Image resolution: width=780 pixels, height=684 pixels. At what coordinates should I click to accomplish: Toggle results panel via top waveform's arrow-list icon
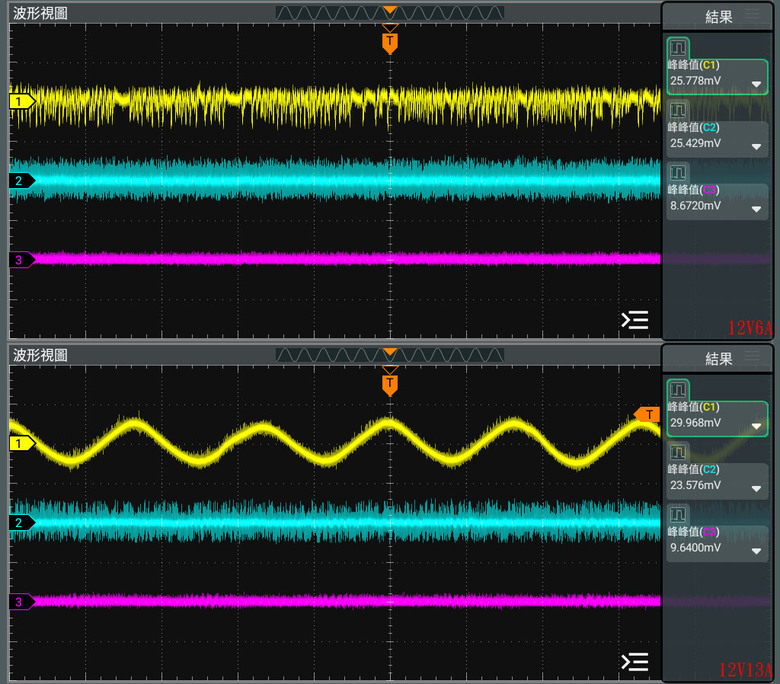click(635, 320)
